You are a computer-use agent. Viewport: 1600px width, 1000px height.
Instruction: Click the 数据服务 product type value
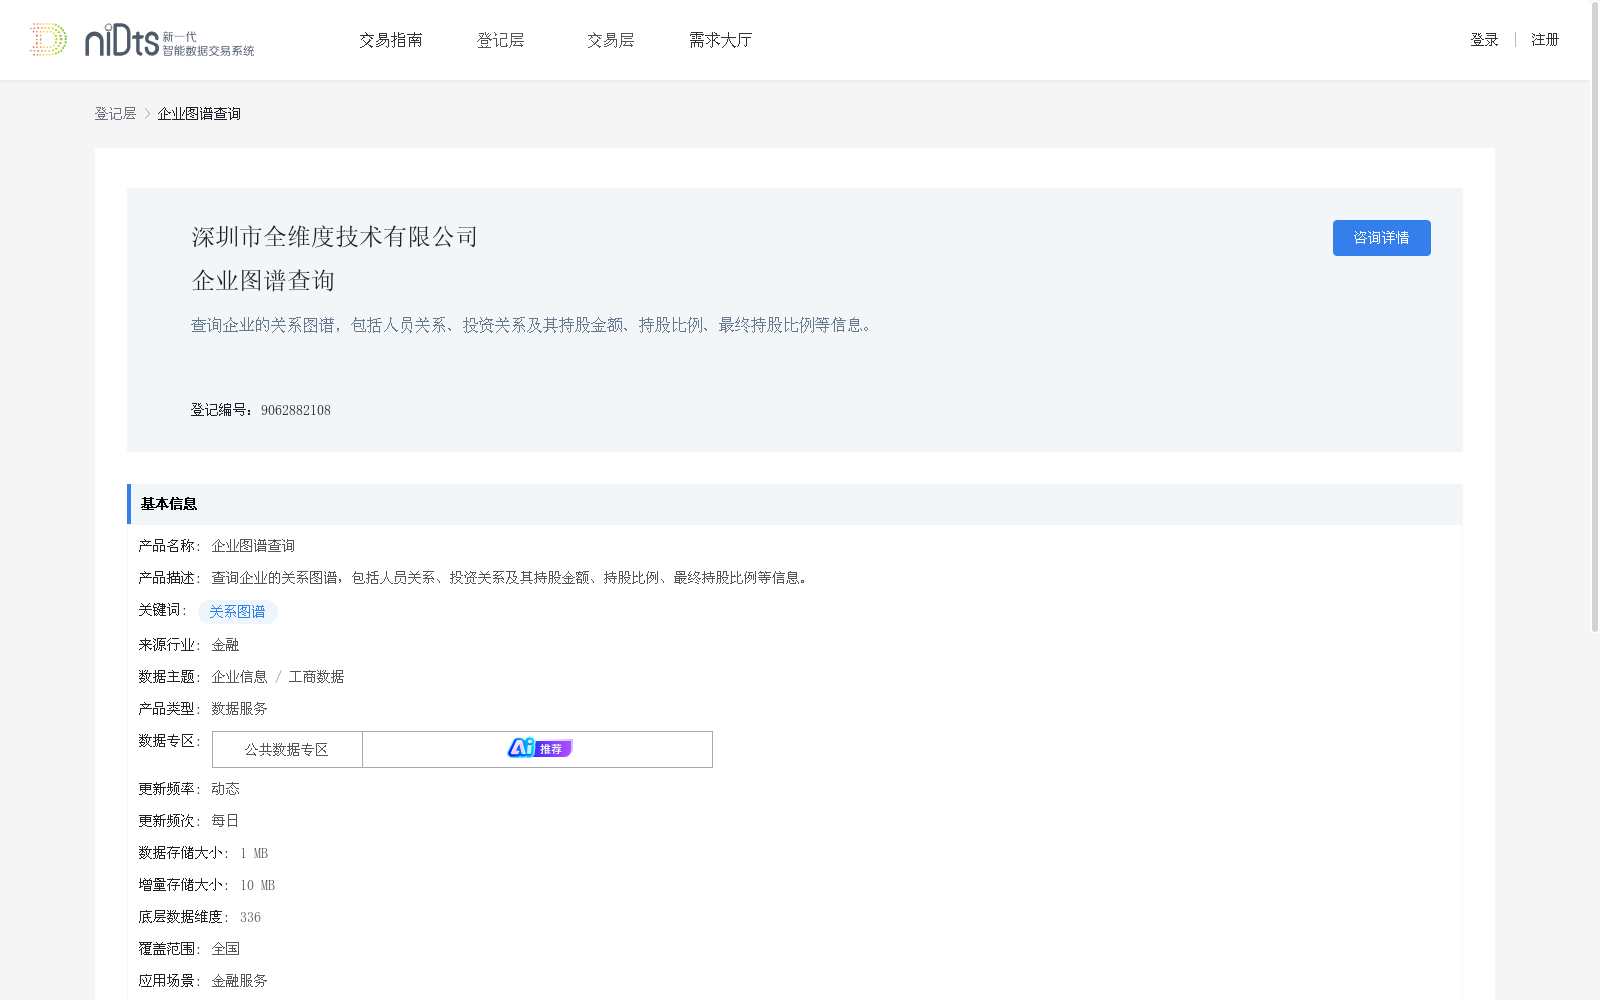239,709
